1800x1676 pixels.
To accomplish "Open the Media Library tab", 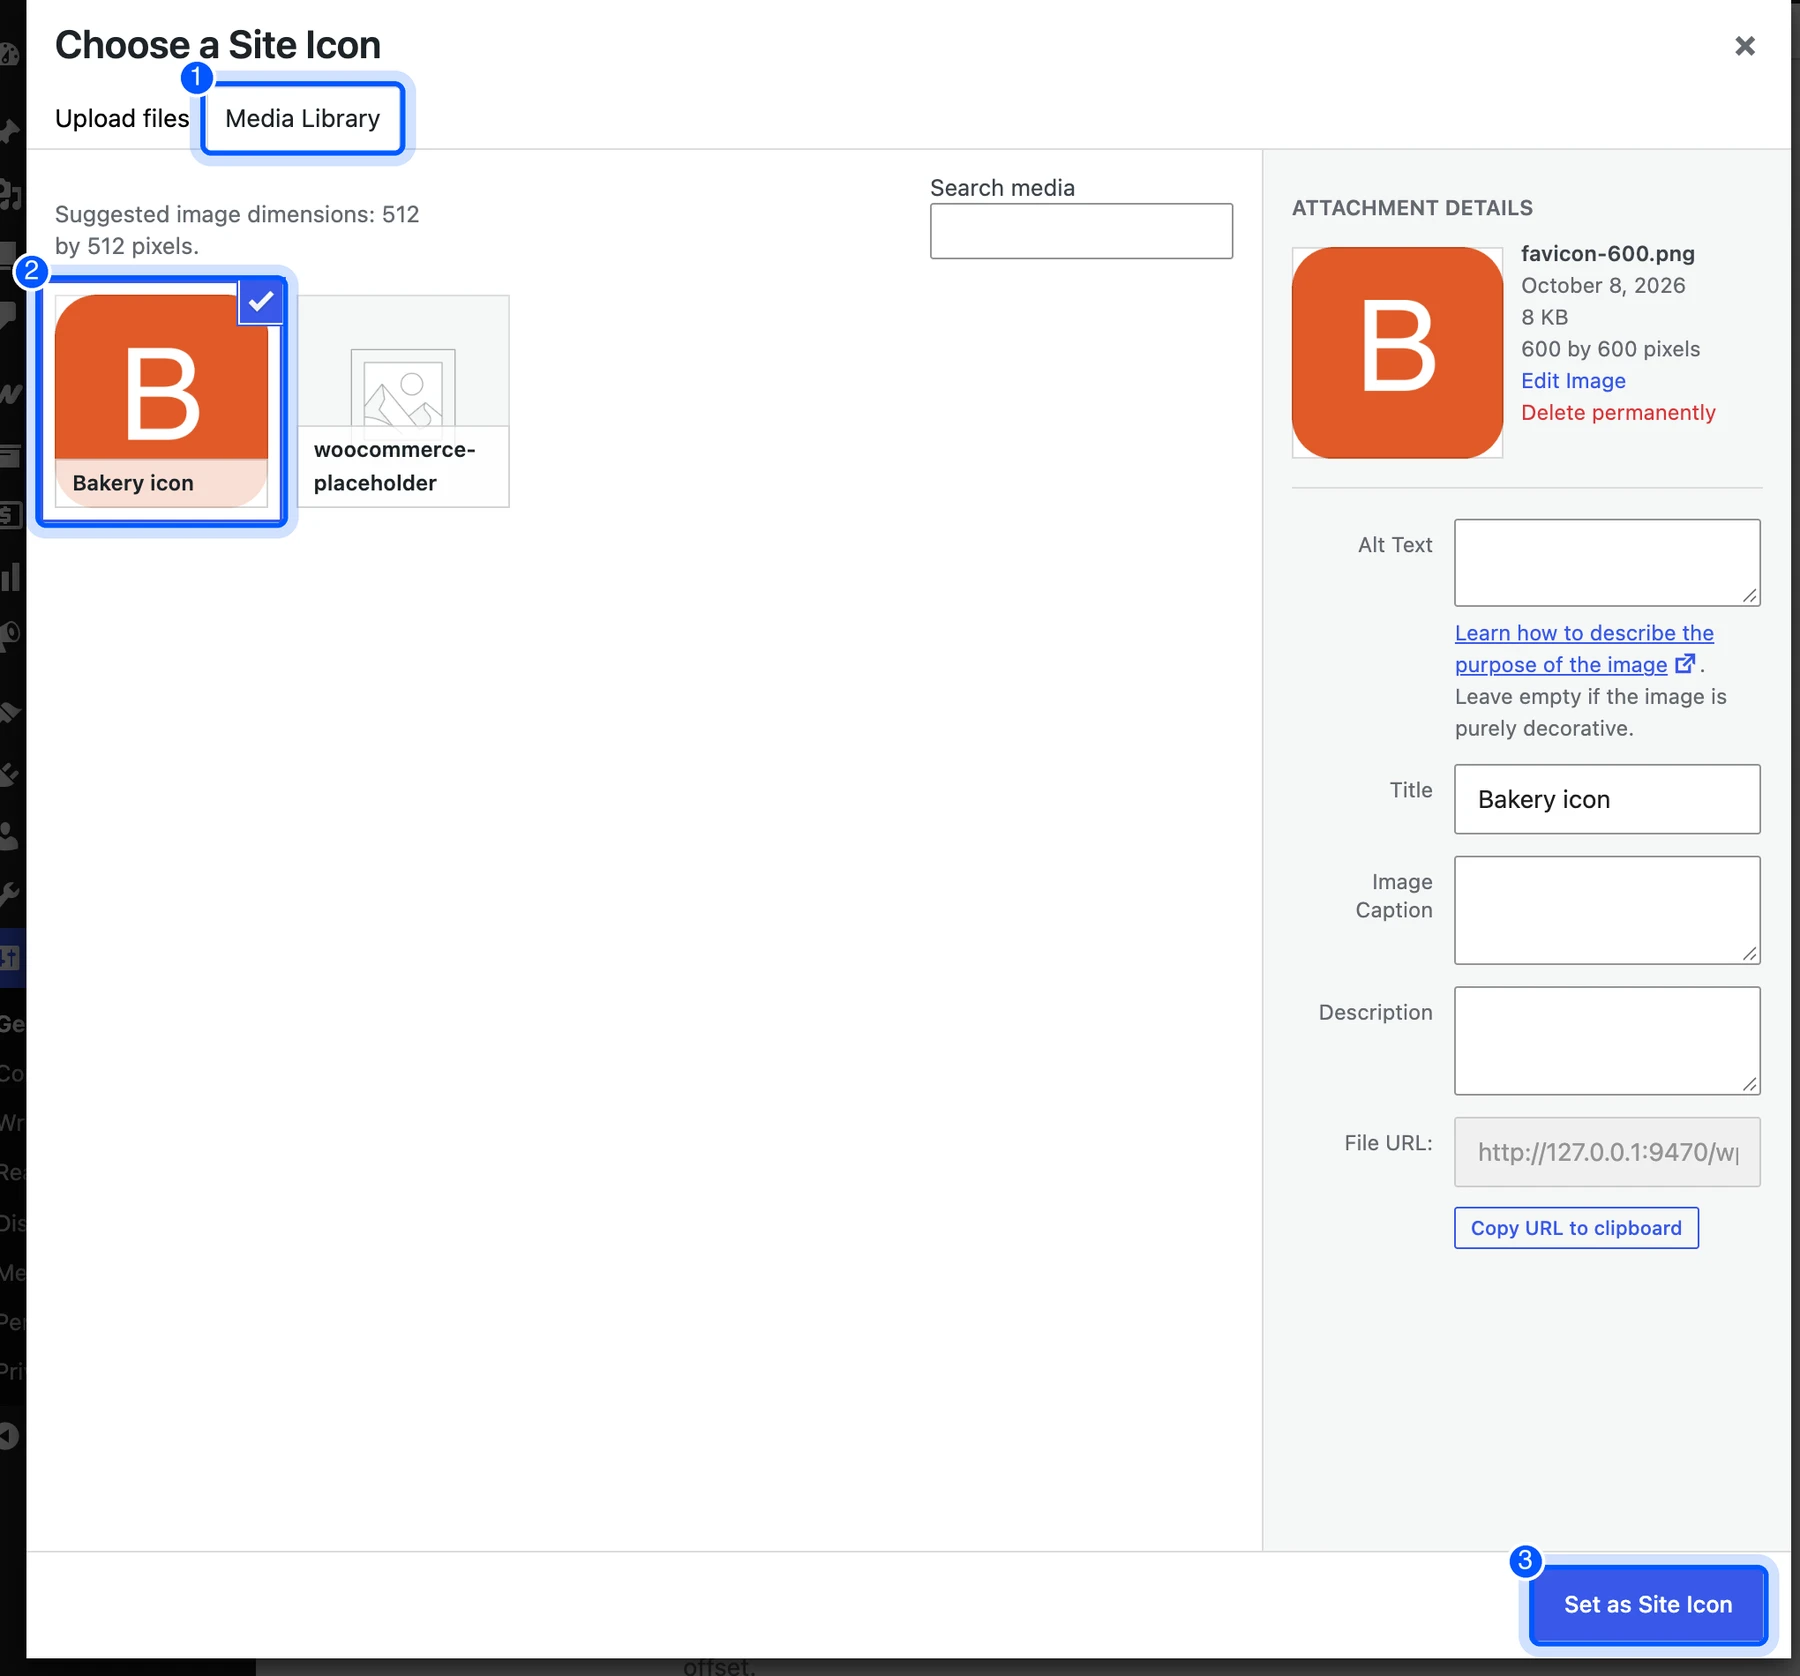I will pos(303,118).
